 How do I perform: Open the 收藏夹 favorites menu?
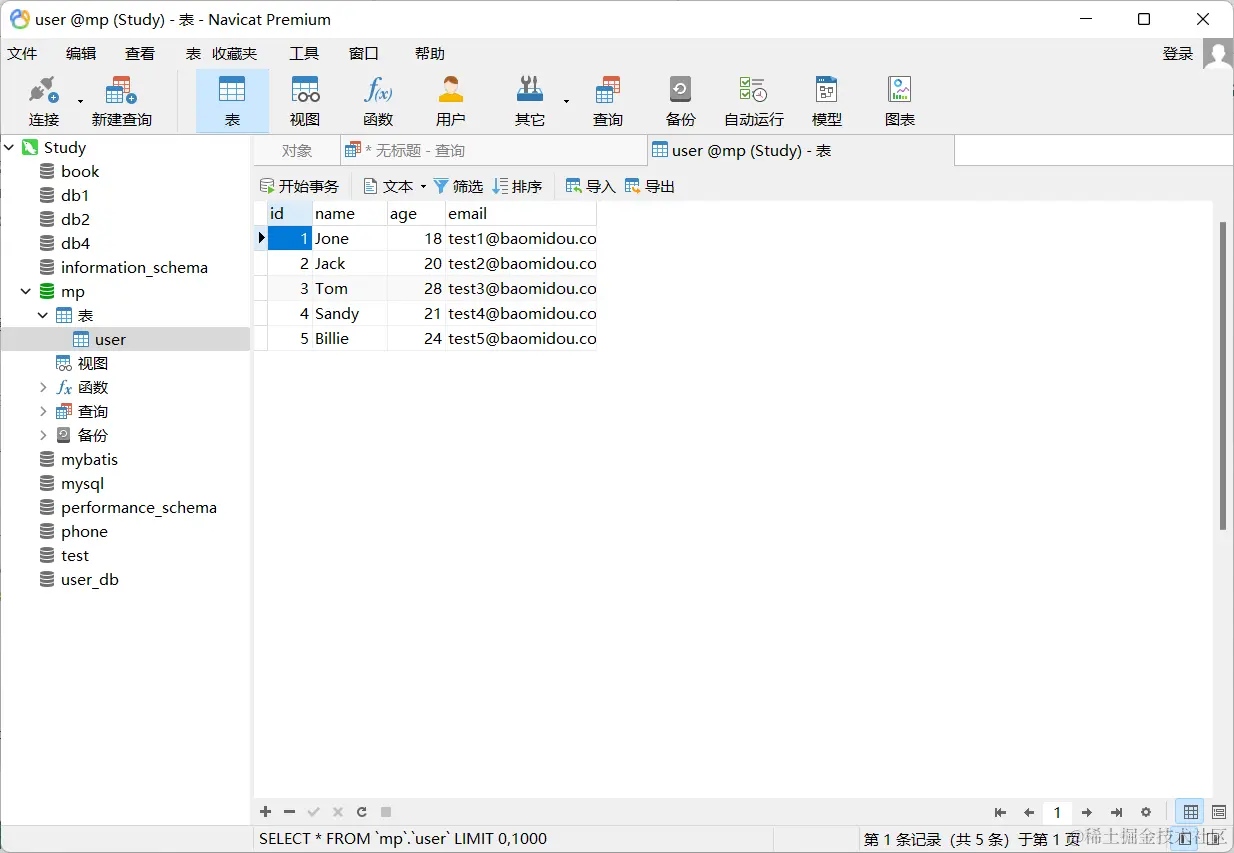click(x=234, y=54)
